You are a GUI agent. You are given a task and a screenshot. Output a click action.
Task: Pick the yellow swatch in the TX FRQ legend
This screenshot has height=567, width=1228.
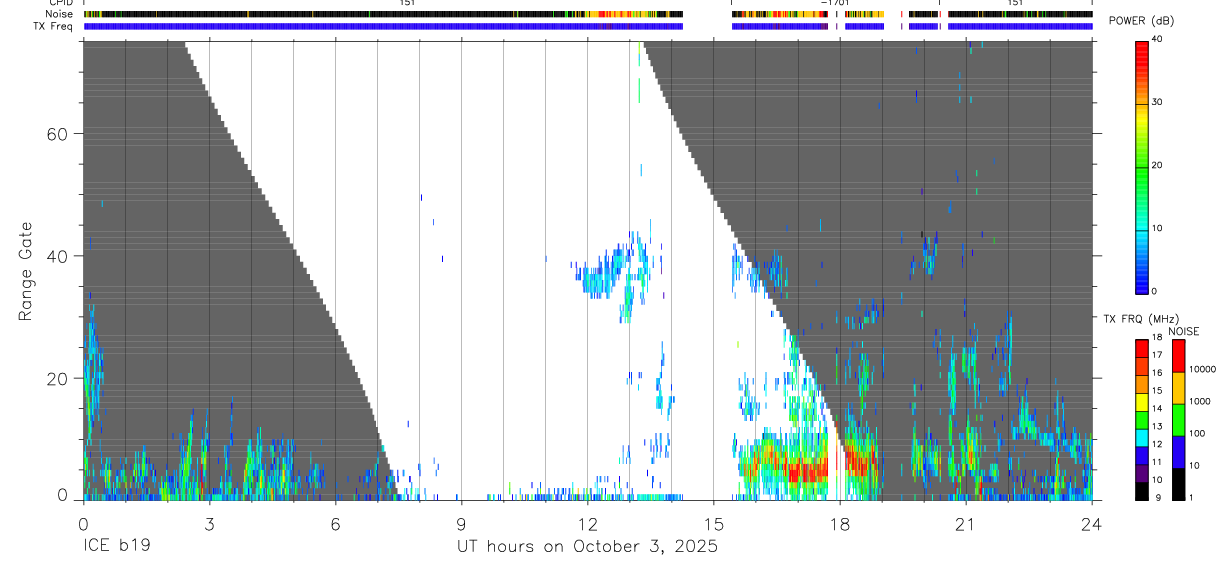point(1141,400)
